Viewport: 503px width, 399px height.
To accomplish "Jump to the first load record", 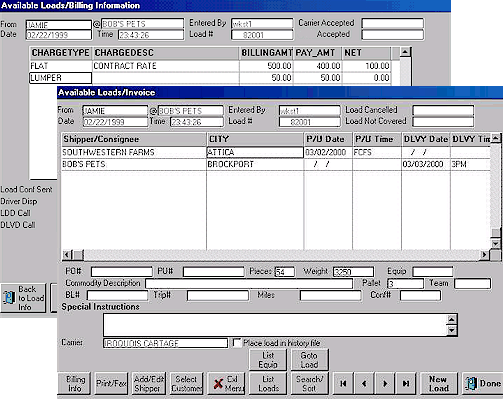I will point(343,383).
